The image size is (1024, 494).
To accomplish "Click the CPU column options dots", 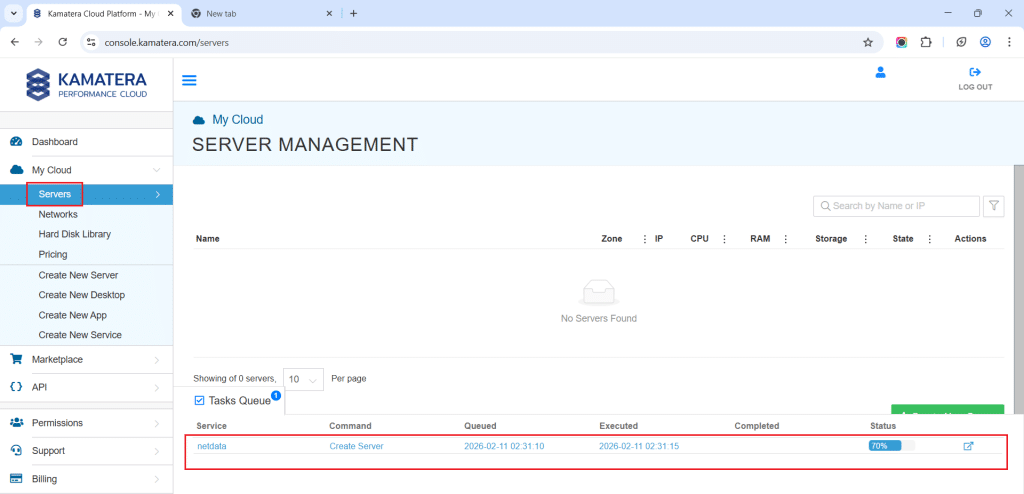I will pos(724,239).
